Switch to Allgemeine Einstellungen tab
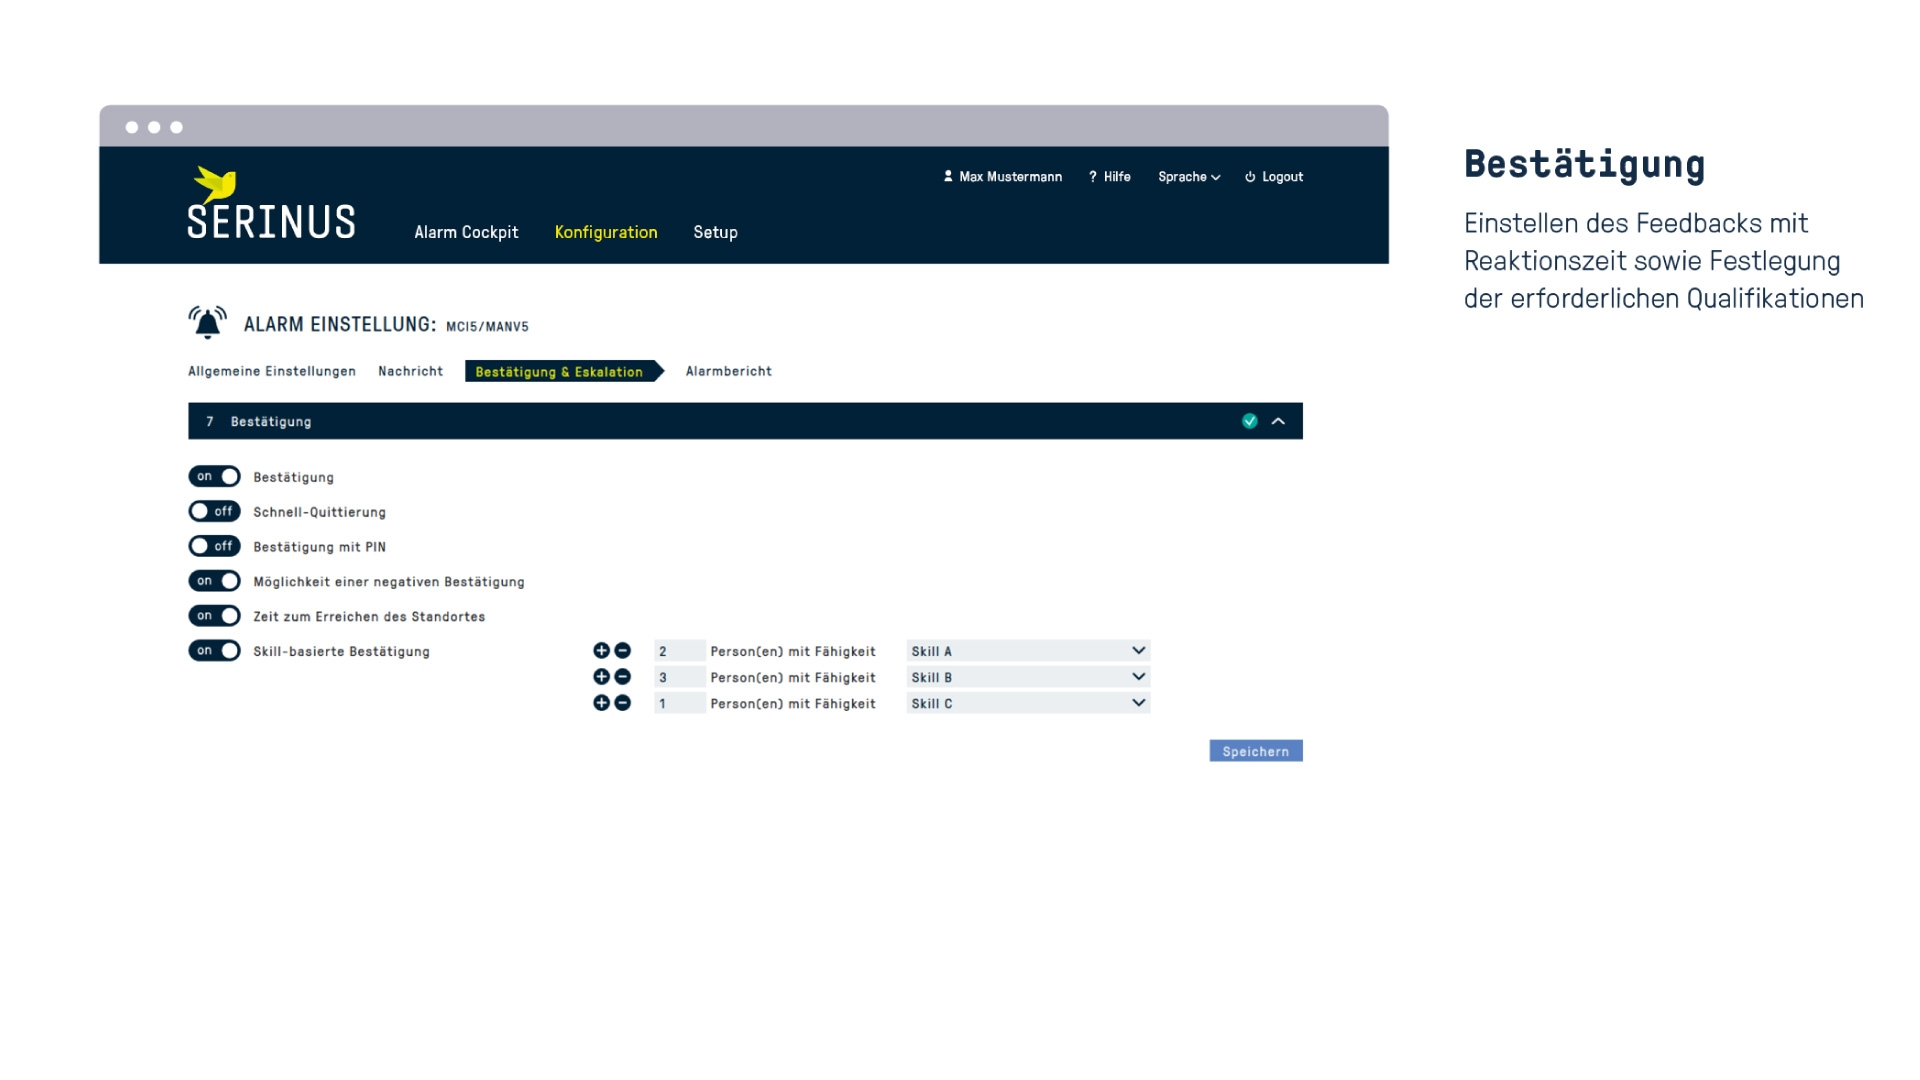Screen dimensions: 1920x1080 click(272, 371)
